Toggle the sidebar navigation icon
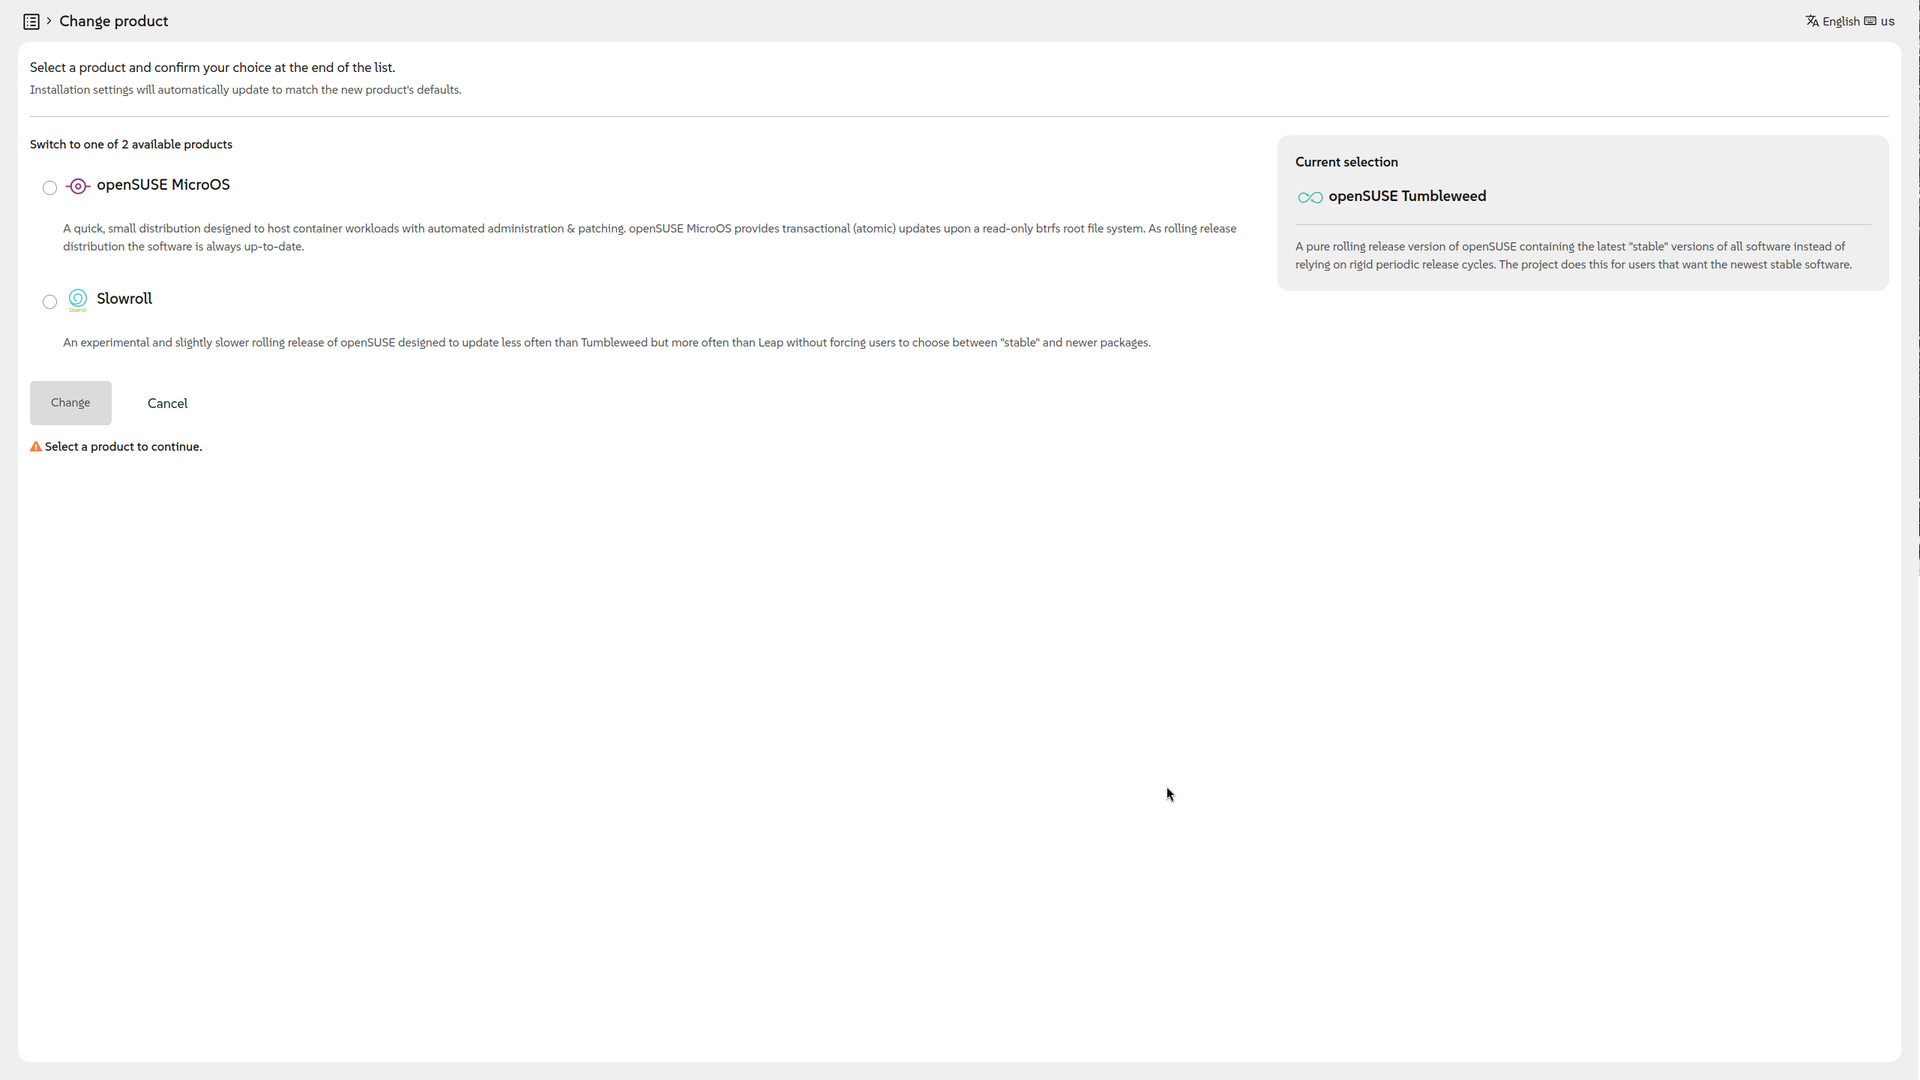The width and height of the screenshot is (1920, 1080). point(31,21)
